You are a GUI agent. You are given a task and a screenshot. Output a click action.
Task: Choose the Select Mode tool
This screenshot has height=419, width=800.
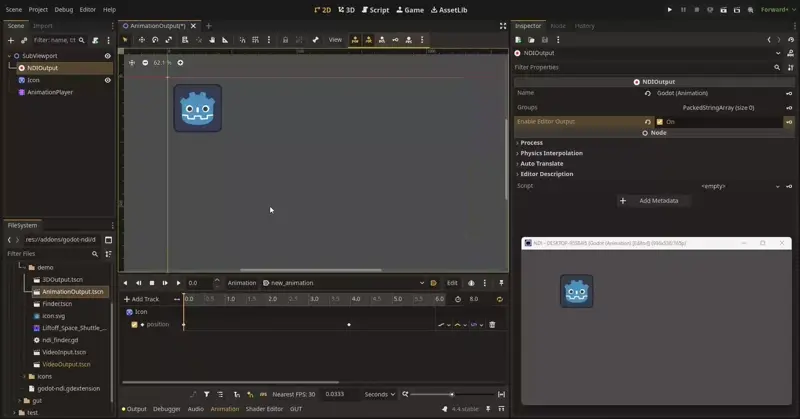pyautogui.click(x=125, y=40)
